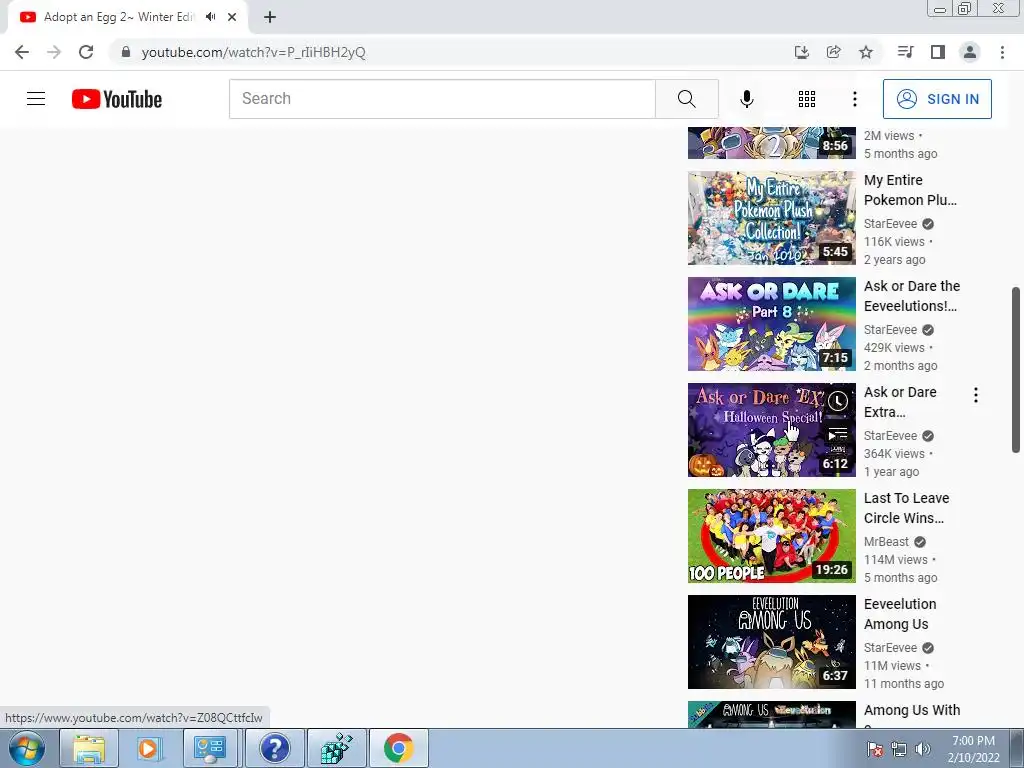Open the Chrome profile avatar

[x=970, y=52]
